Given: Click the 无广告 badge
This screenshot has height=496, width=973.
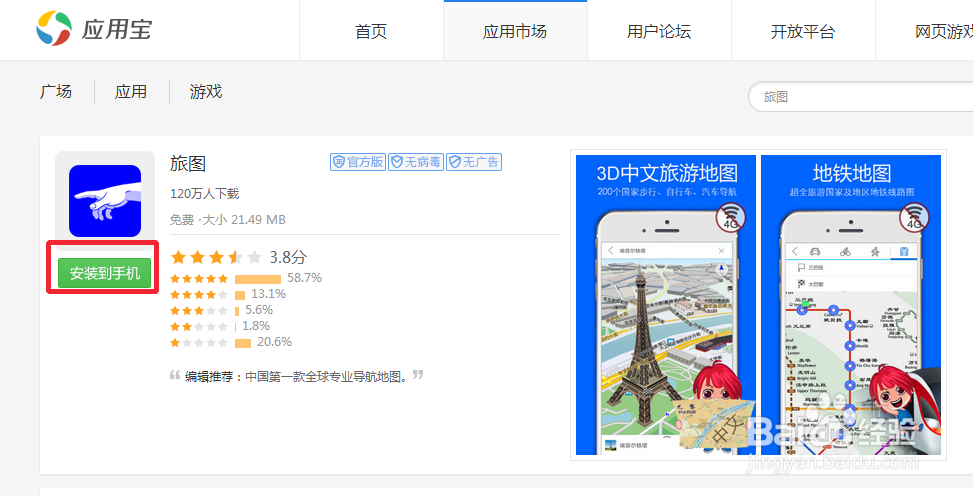Looking at the screenshot, I should (474, 162).
